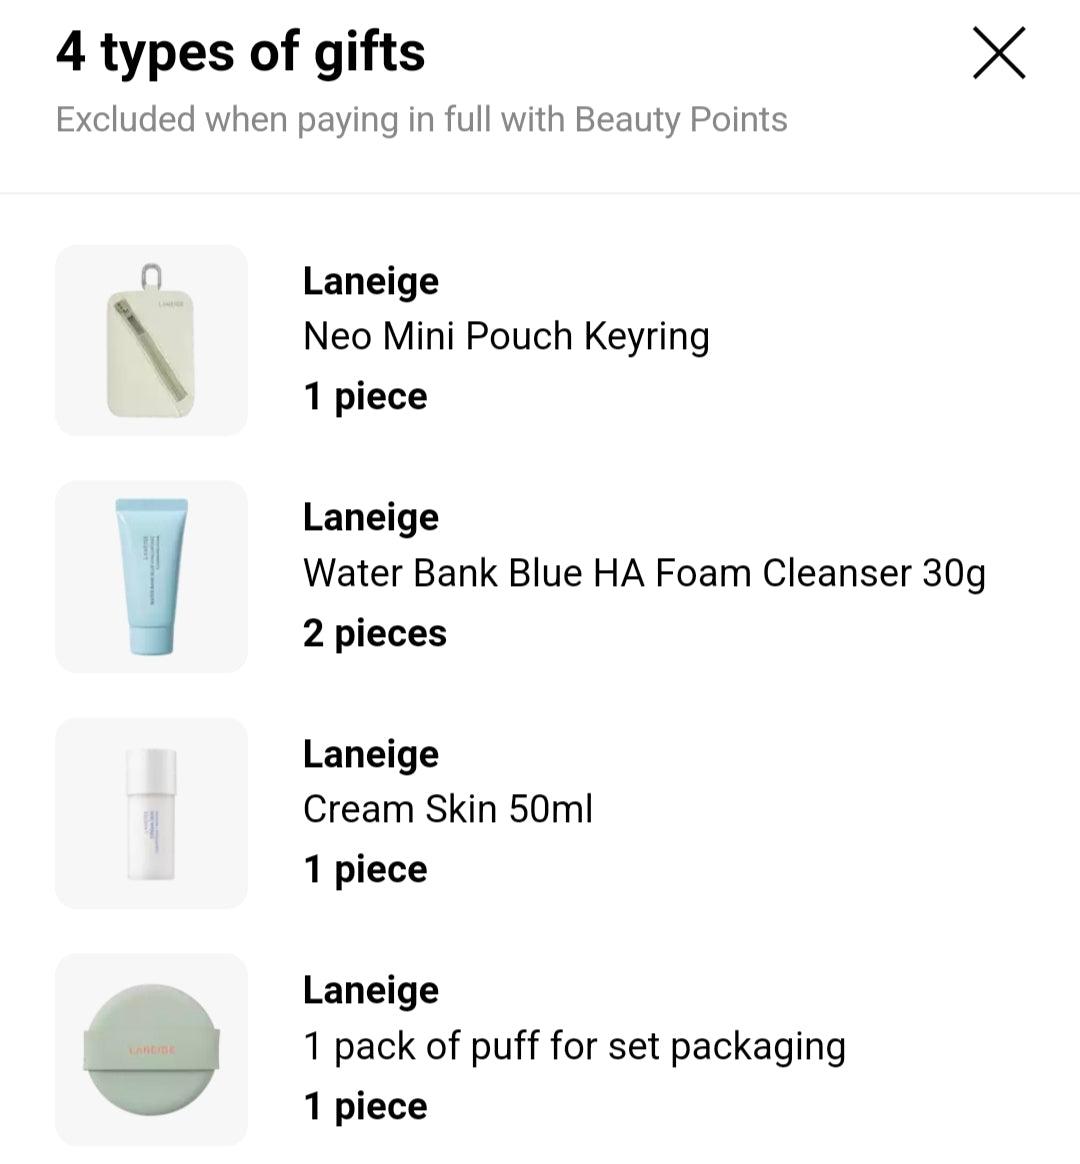The width and height of the screenshot is (1080, 1164).
Task: Open Water Bank Blue HA Foam Cleanser 30g
Action: 644,574
